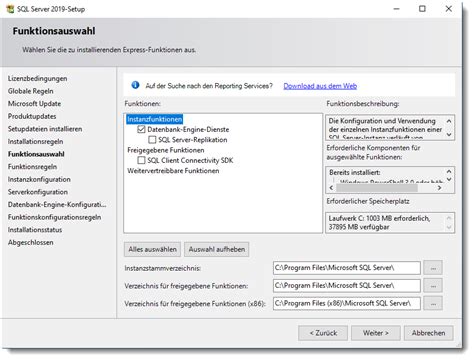The image size is (474, 360).
Task: Click the Alles auswählen button
Action: tap(152, 249)
